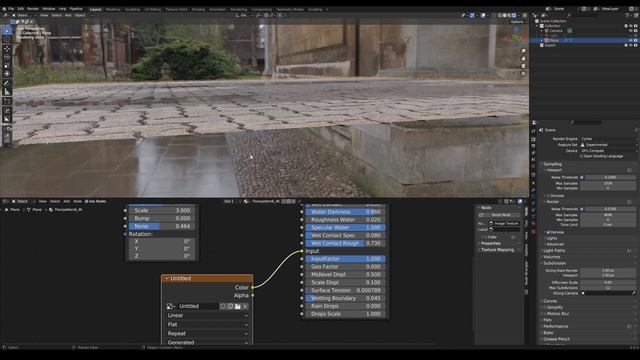This screenshot has width=640, height=360.
Task: Hide Collection using eye icon in outliner
Action: [x=631, y=26]
